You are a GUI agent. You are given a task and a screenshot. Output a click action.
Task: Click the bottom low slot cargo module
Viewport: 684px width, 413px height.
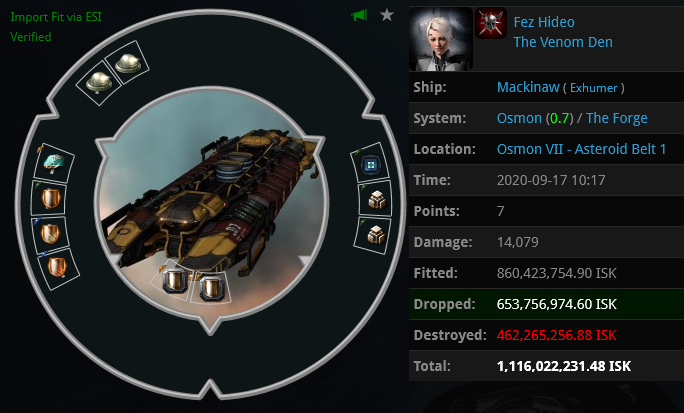click(376, 235)
